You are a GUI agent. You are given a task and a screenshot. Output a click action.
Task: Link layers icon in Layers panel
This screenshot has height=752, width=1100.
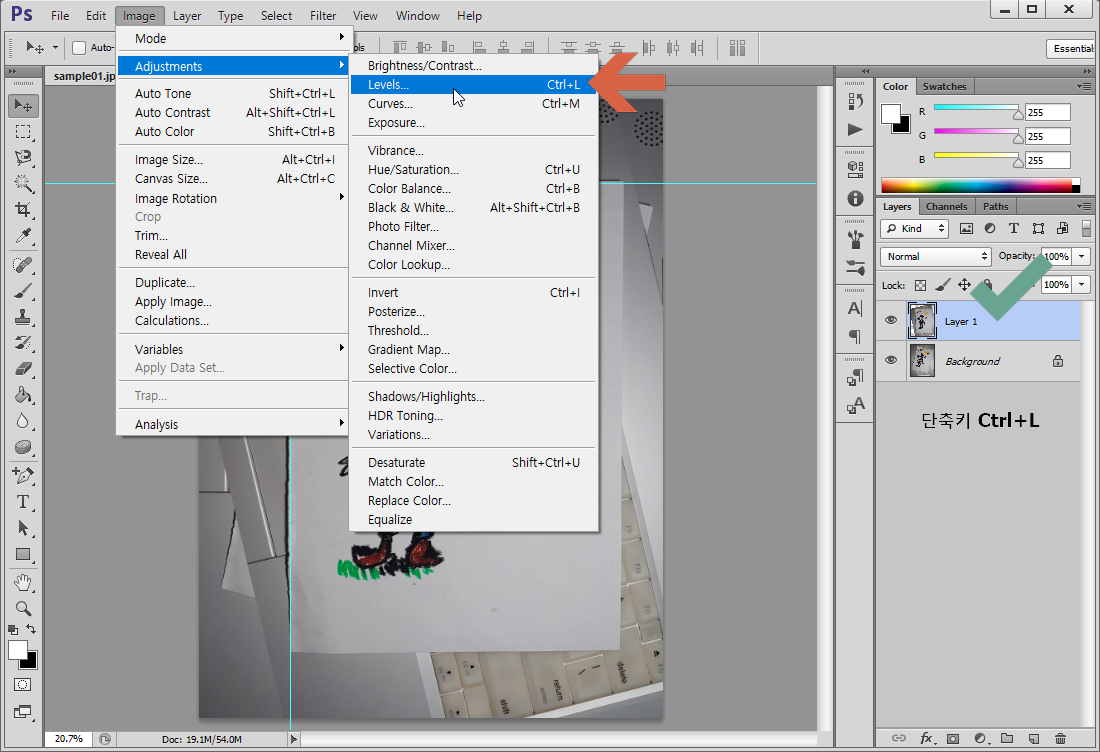tap(899, 738)
